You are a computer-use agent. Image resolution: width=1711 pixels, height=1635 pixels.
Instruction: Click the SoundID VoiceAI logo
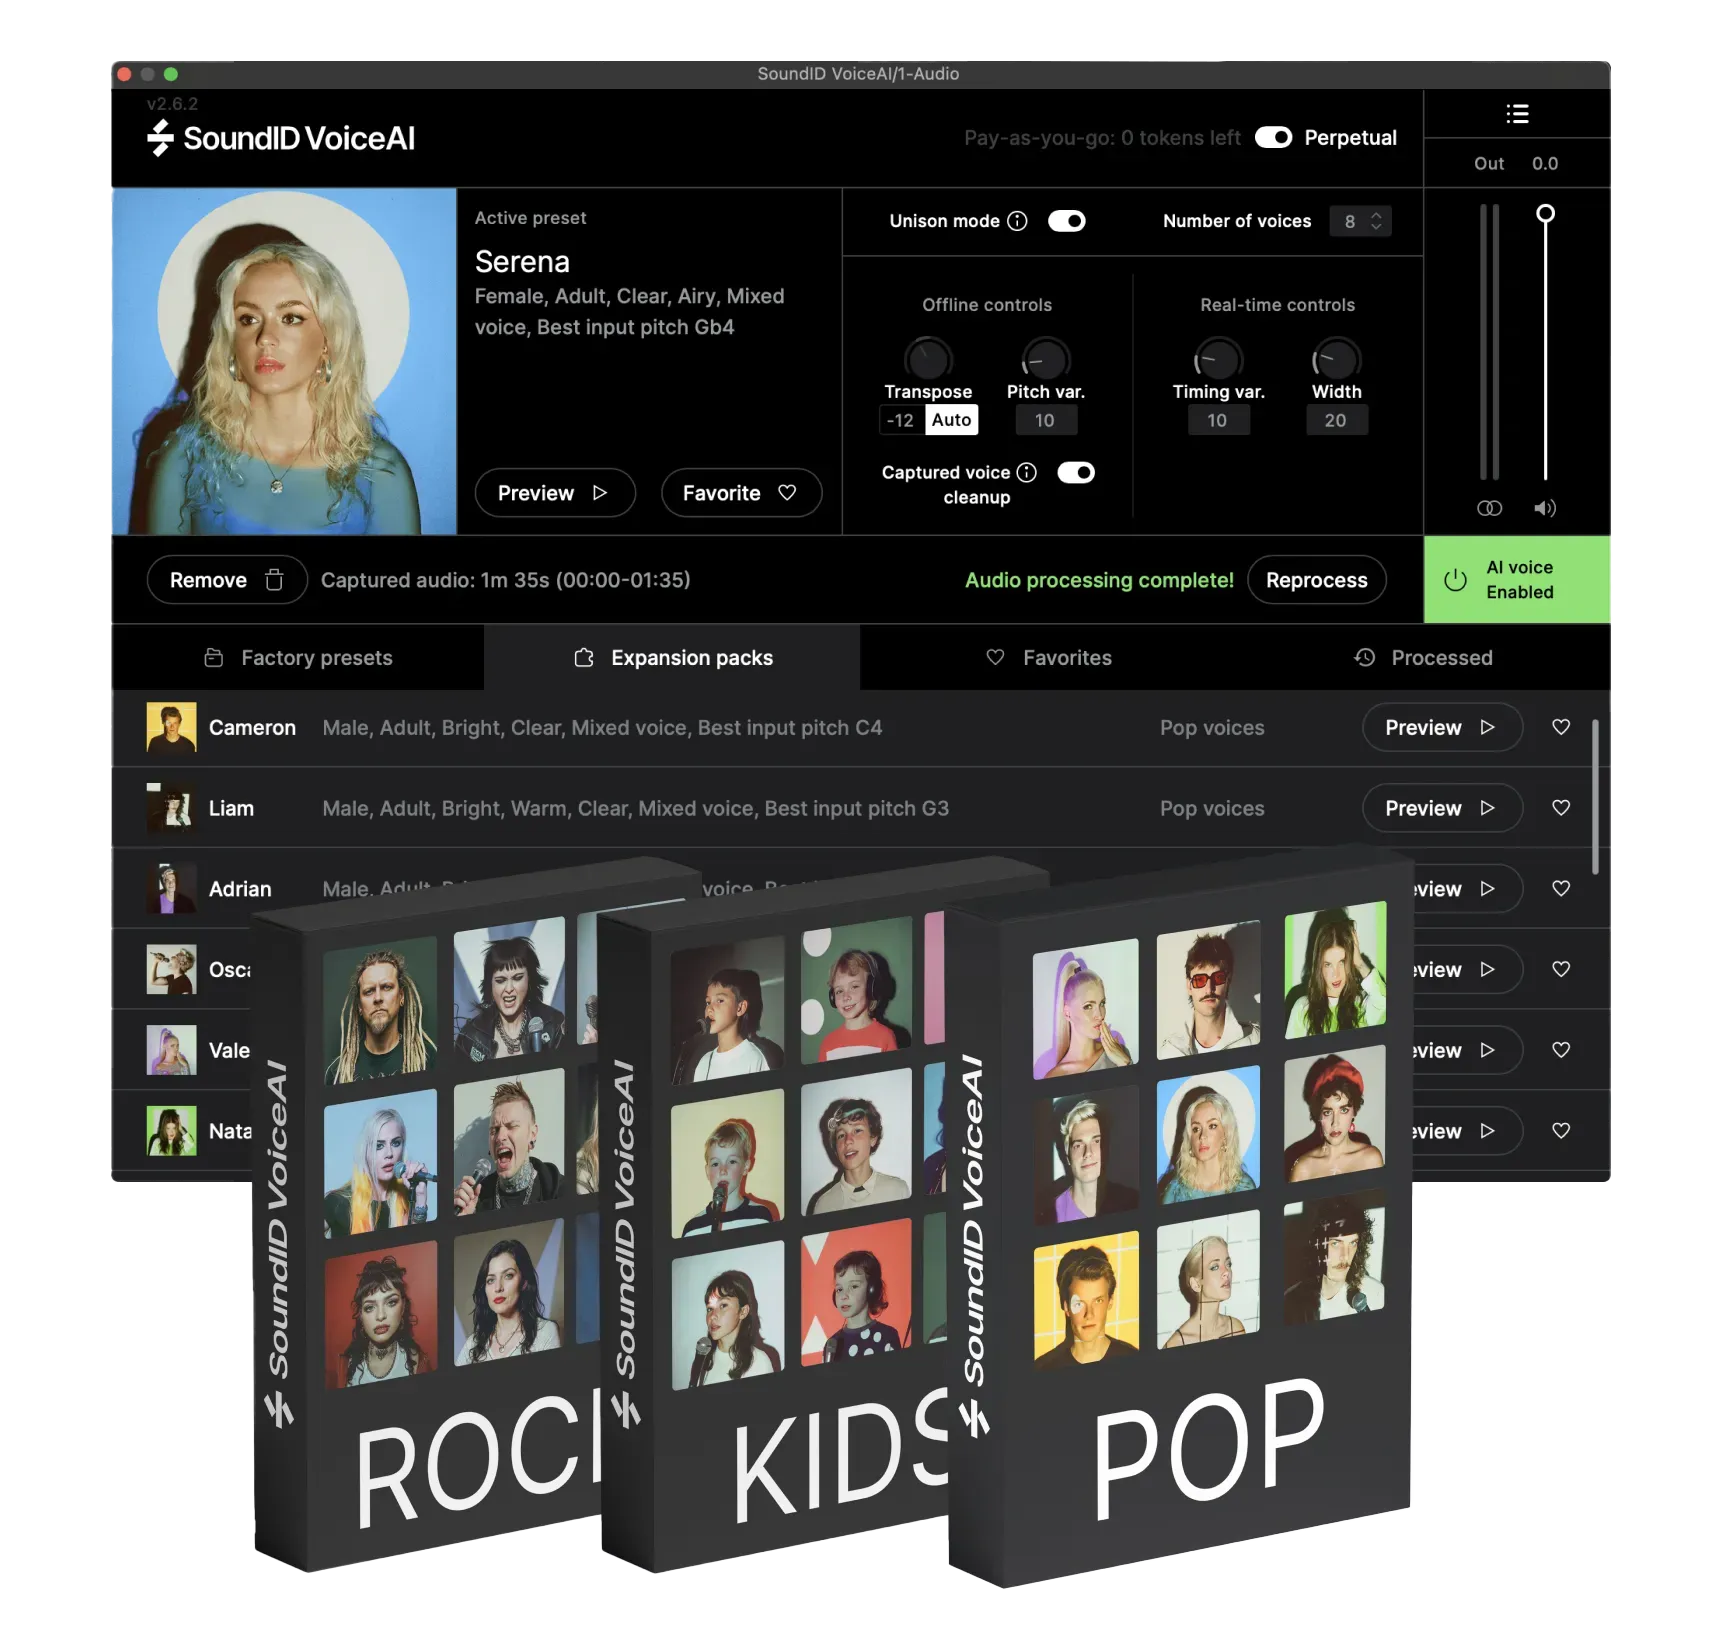click(x=281, y=138)
